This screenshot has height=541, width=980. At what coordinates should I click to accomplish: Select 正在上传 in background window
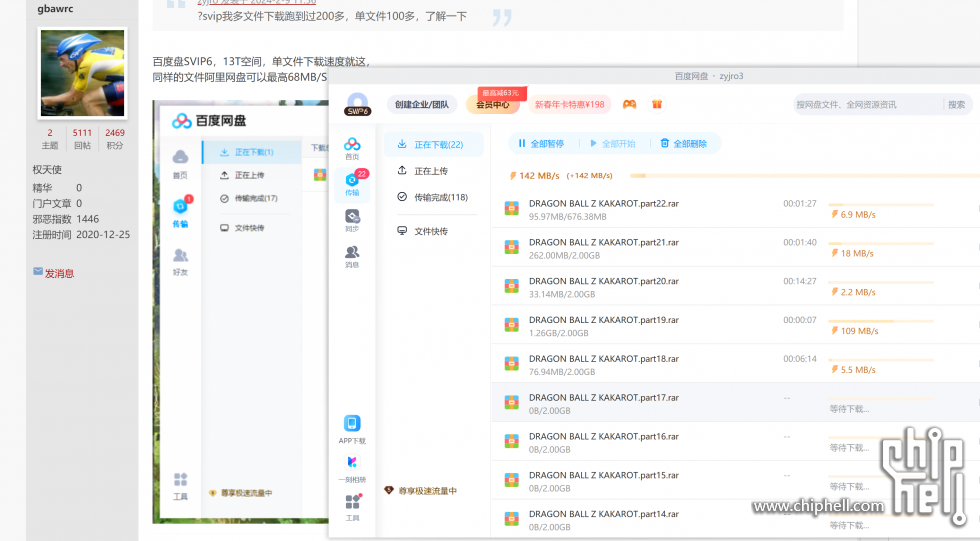(x=252, y=176)
